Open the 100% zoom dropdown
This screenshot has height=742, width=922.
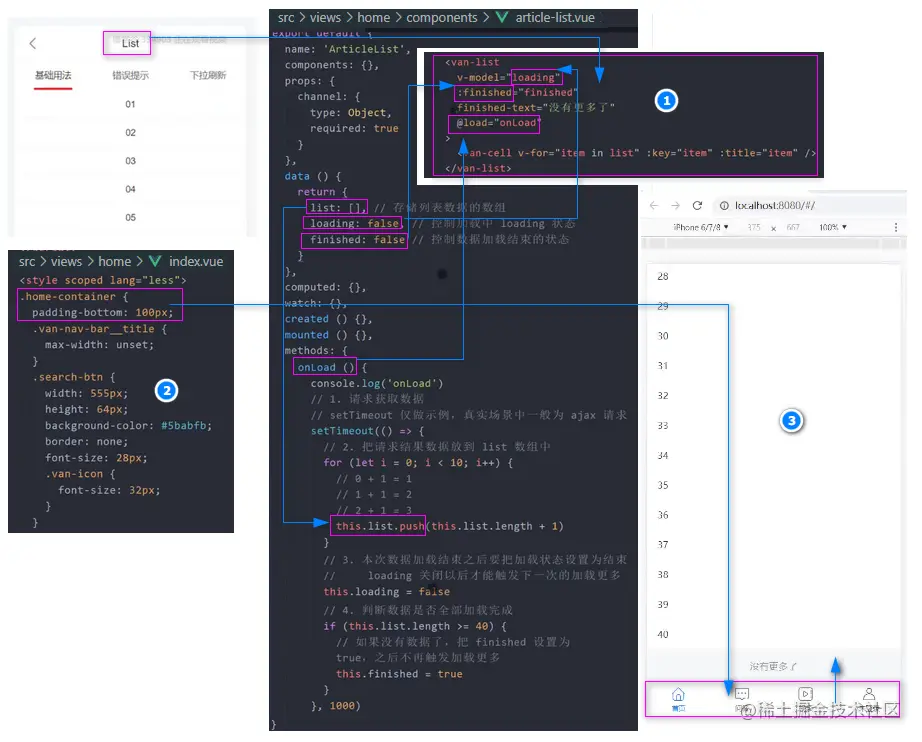click(x=833, y=227)
